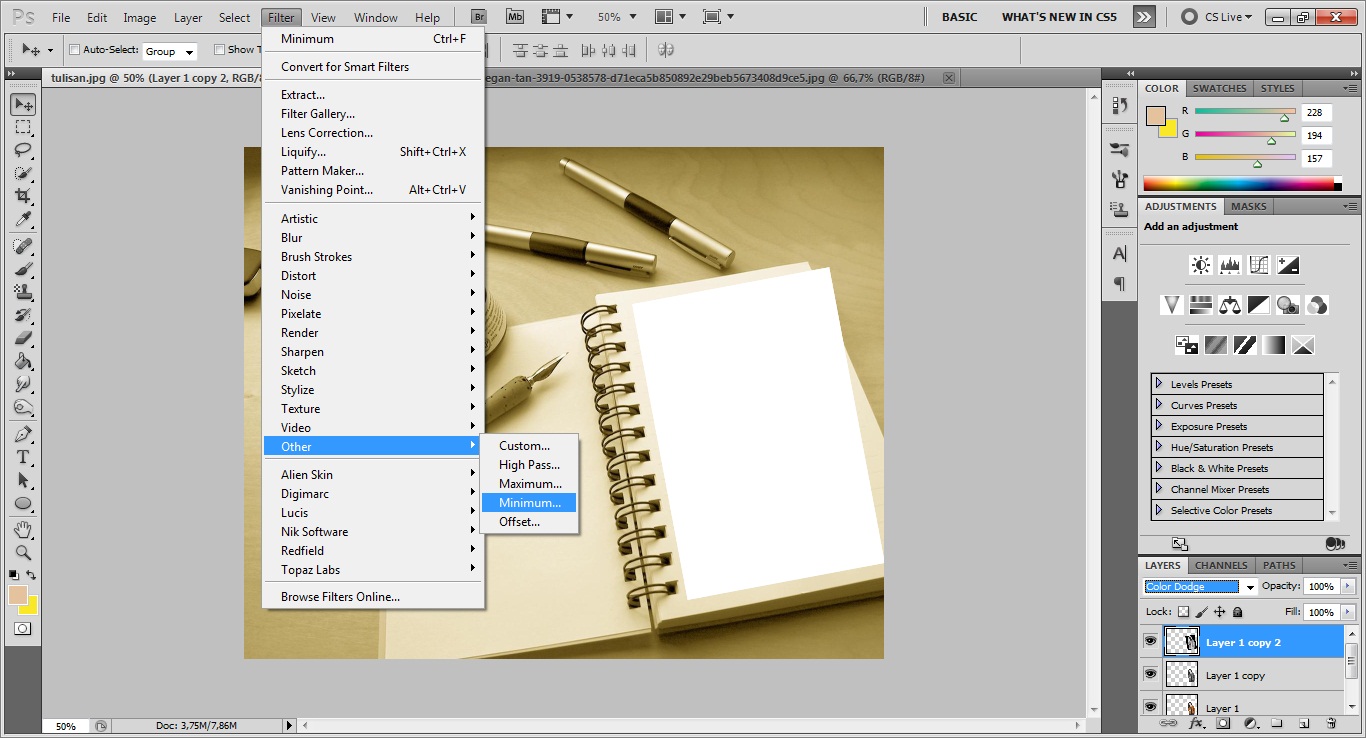The height and width of the screenshot is (738, 1366).
Task: Switch to the Channels tab
Action: point(1221,565)
